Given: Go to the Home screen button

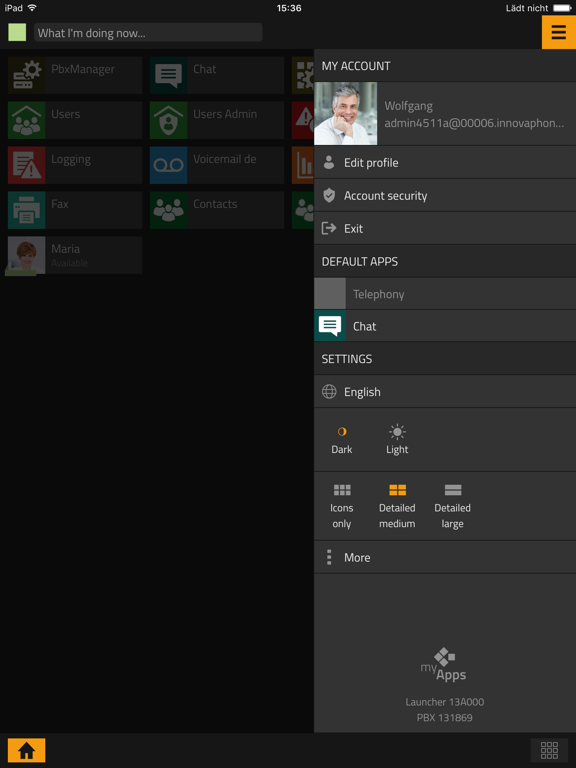Looking at the screenshot, I should click(26, 750).
